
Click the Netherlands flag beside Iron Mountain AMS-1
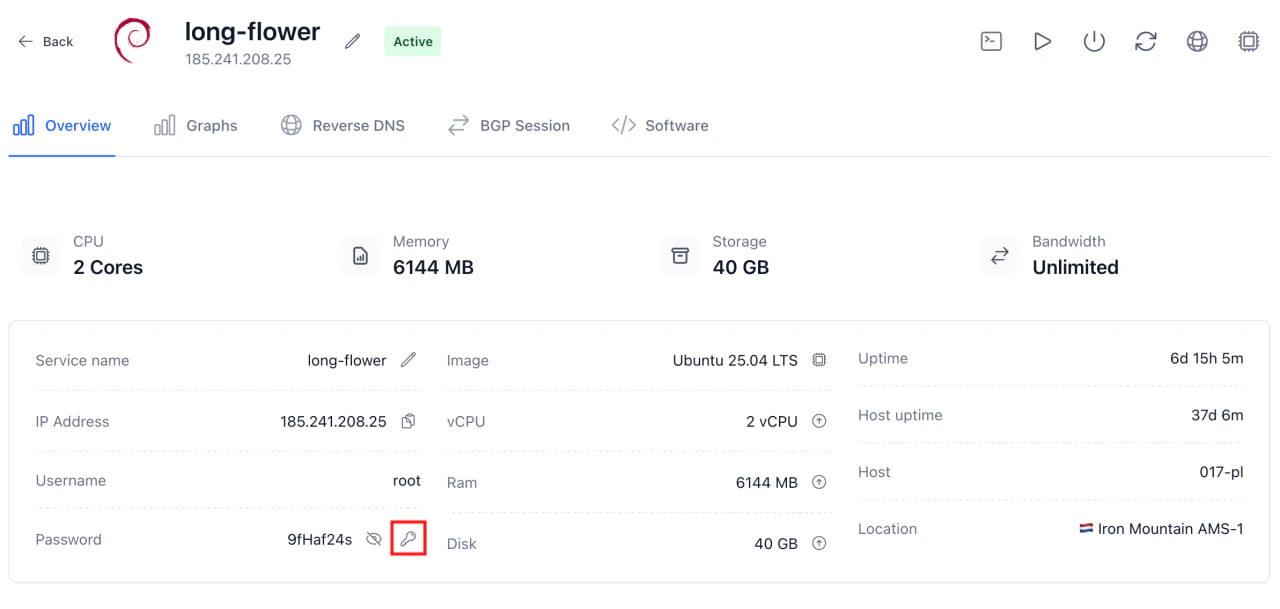(1086, 528)
